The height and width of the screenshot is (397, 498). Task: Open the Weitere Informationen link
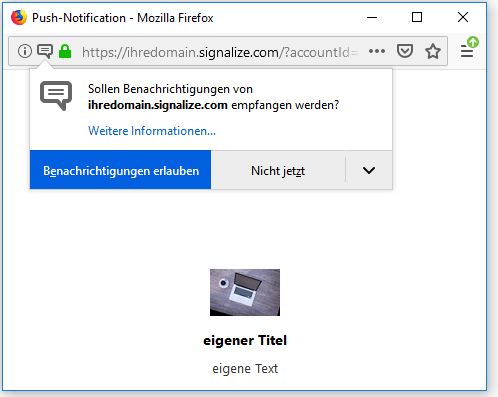(x=152, y=131)
